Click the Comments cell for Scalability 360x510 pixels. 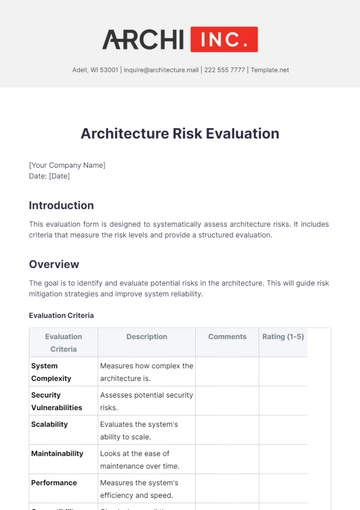(x=227, y=430)
